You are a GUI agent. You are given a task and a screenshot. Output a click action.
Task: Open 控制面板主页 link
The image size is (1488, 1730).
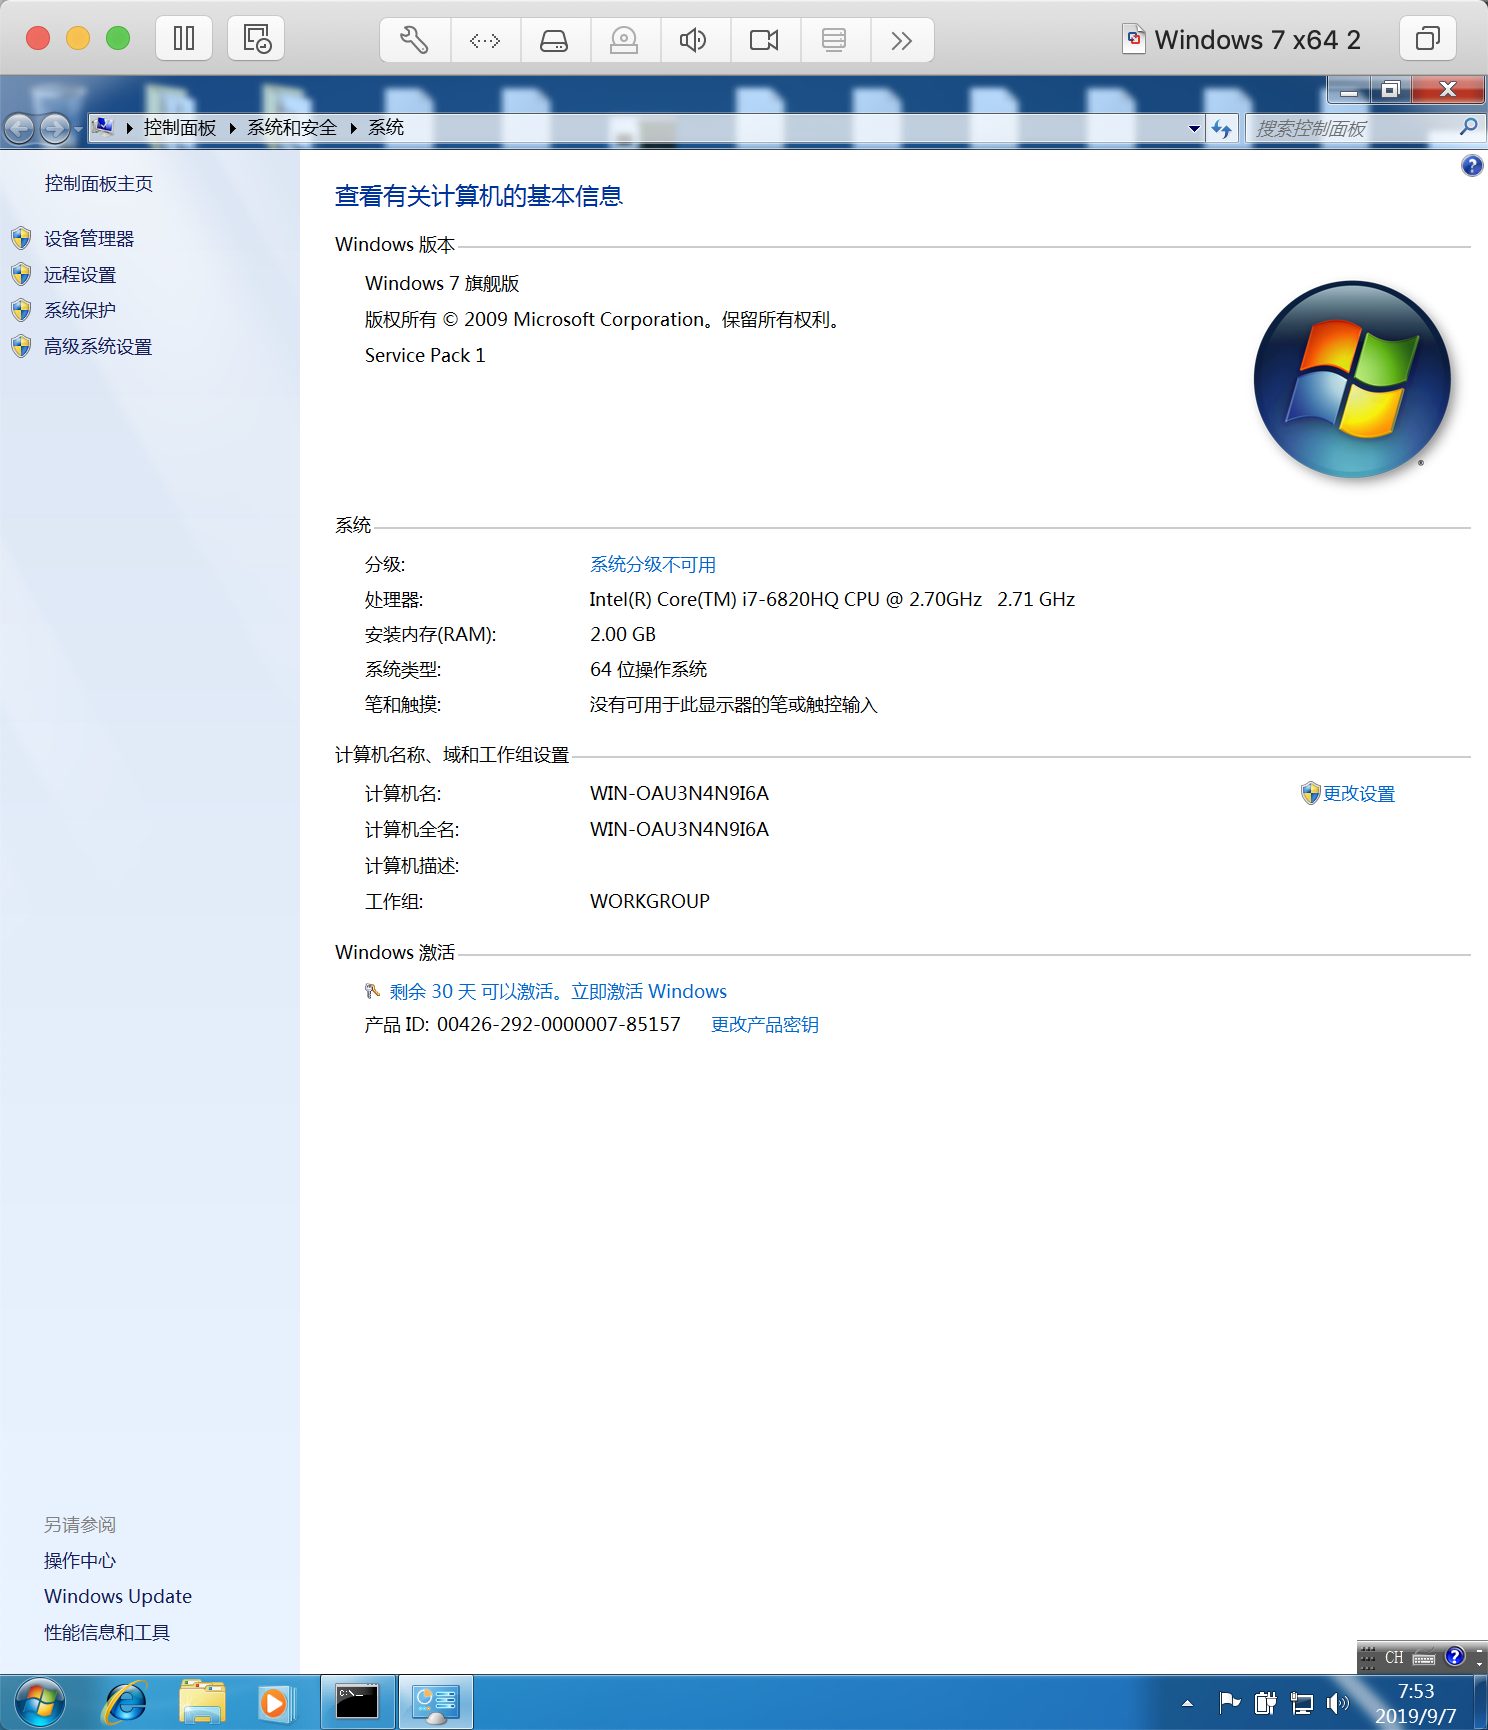[x=99, y=184]
